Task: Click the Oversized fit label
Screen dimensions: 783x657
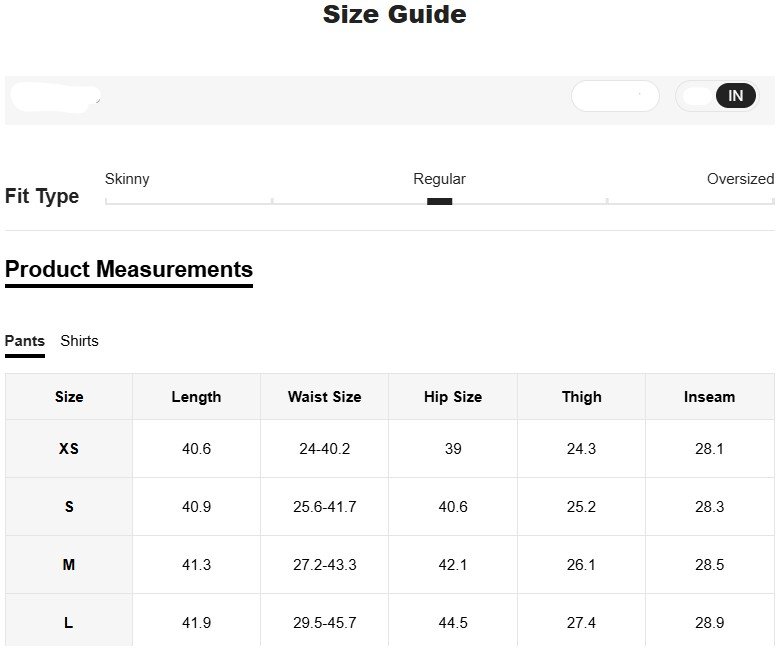Action: click(x=740, y=179)
